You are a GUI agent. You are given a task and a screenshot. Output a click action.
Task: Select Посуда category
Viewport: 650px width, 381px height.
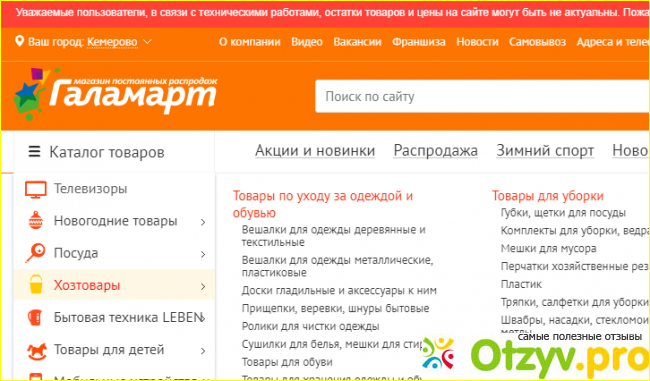pyautogui.click(x=76, y=253)
